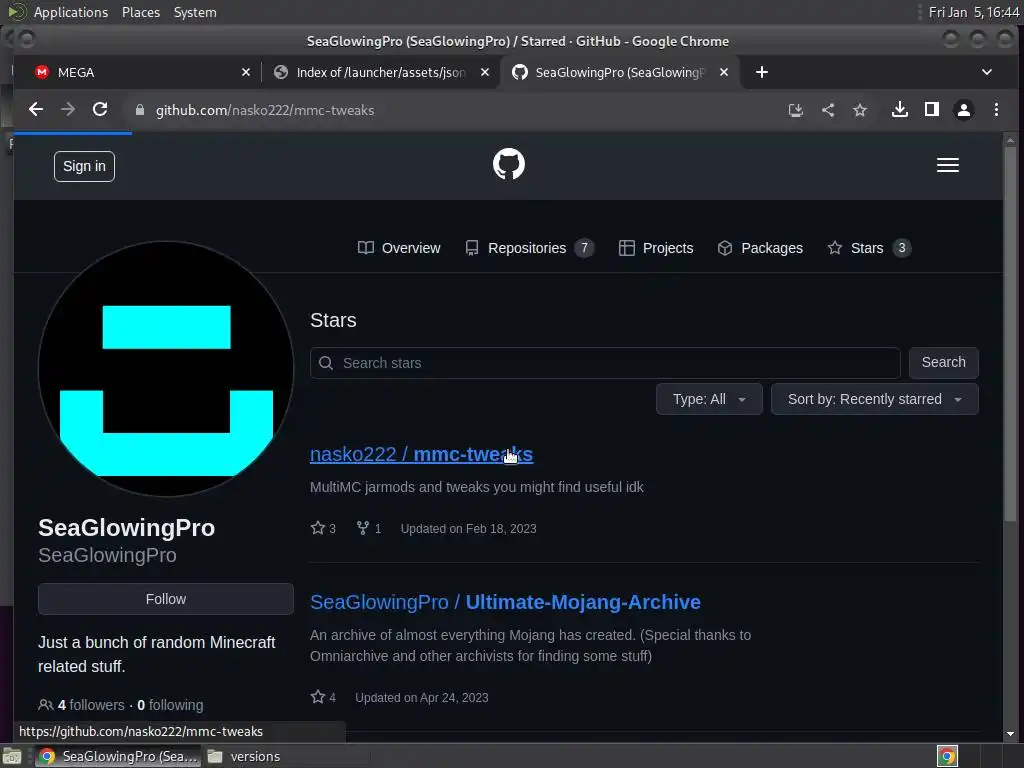
Task: Share this page via the share icon
Action: pyautogui.click(x=827, y=110)
